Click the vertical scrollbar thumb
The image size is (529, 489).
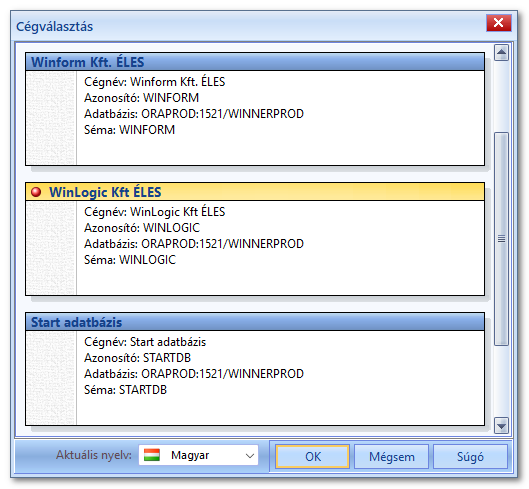point(501,239)
